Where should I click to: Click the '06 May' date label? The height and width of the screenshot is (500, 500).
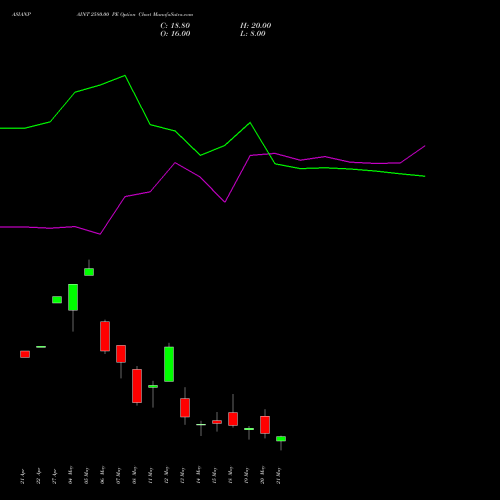pyautogui.click(x=102, y=475)
